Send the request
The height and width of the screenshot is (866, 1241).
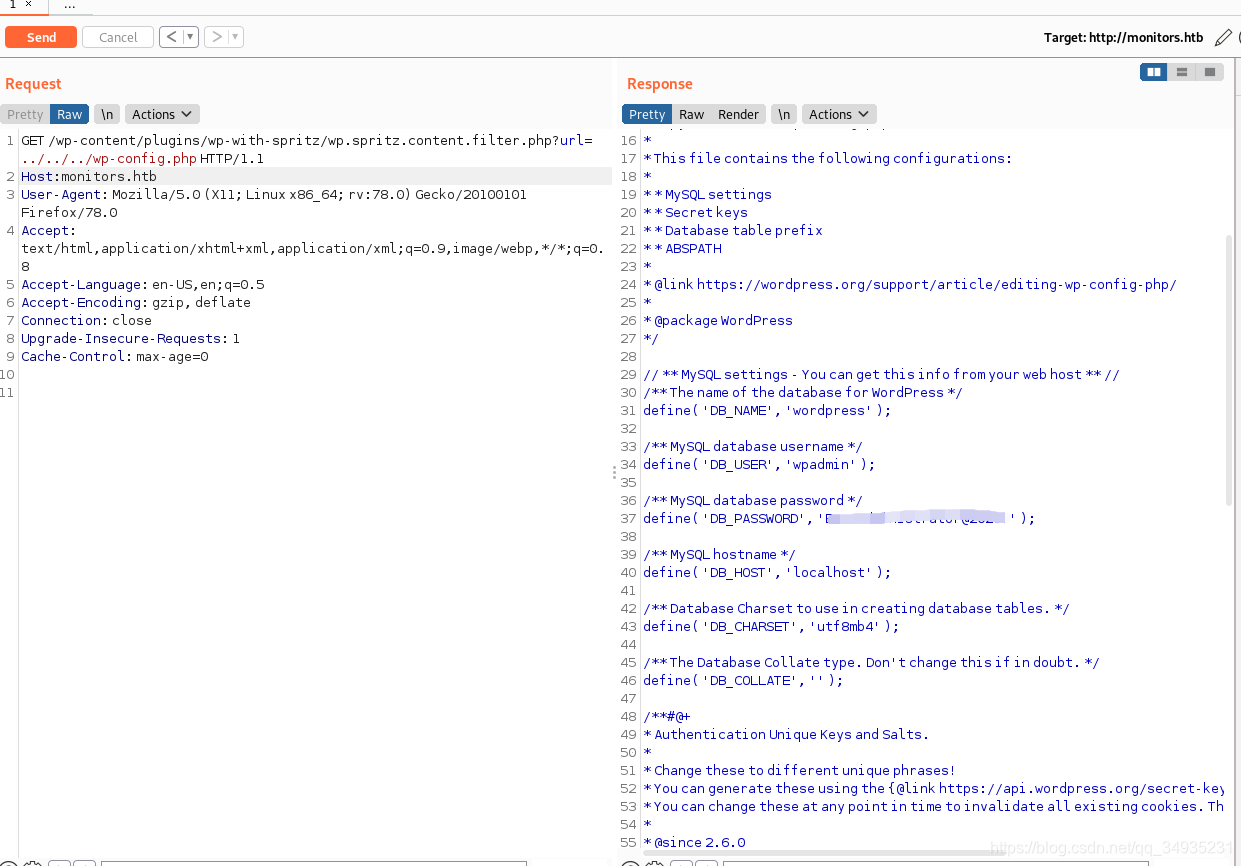pyautogui.click(x=41, y=37)
